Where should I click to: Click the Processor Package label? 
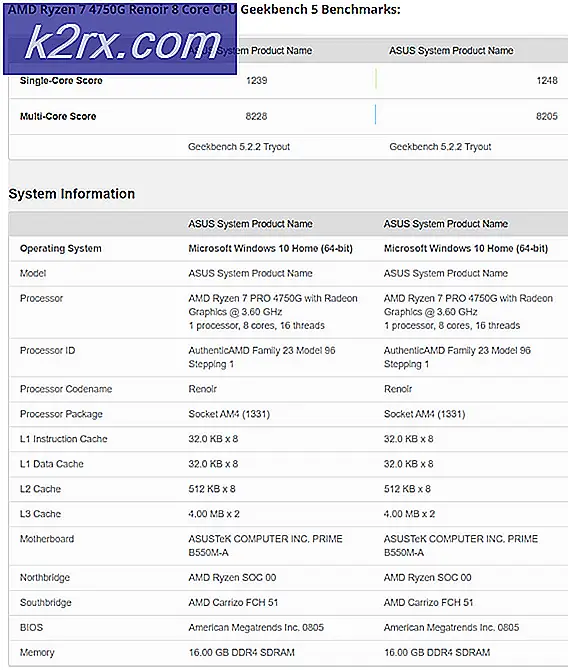tap(61, 414)
